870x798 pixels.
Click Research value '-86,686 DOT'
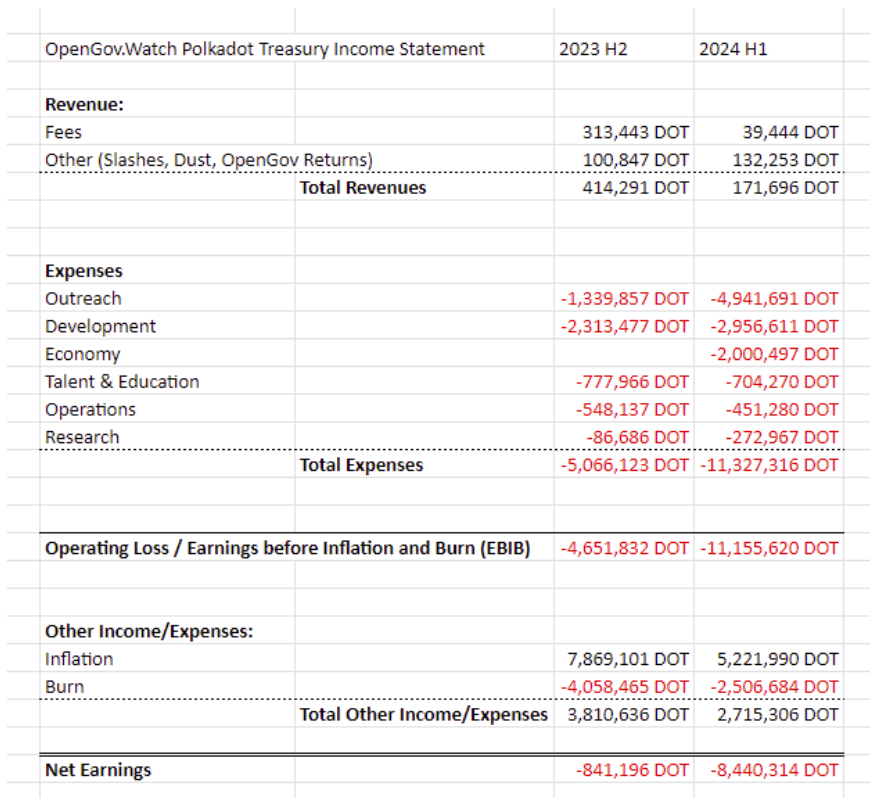(638, 437)
